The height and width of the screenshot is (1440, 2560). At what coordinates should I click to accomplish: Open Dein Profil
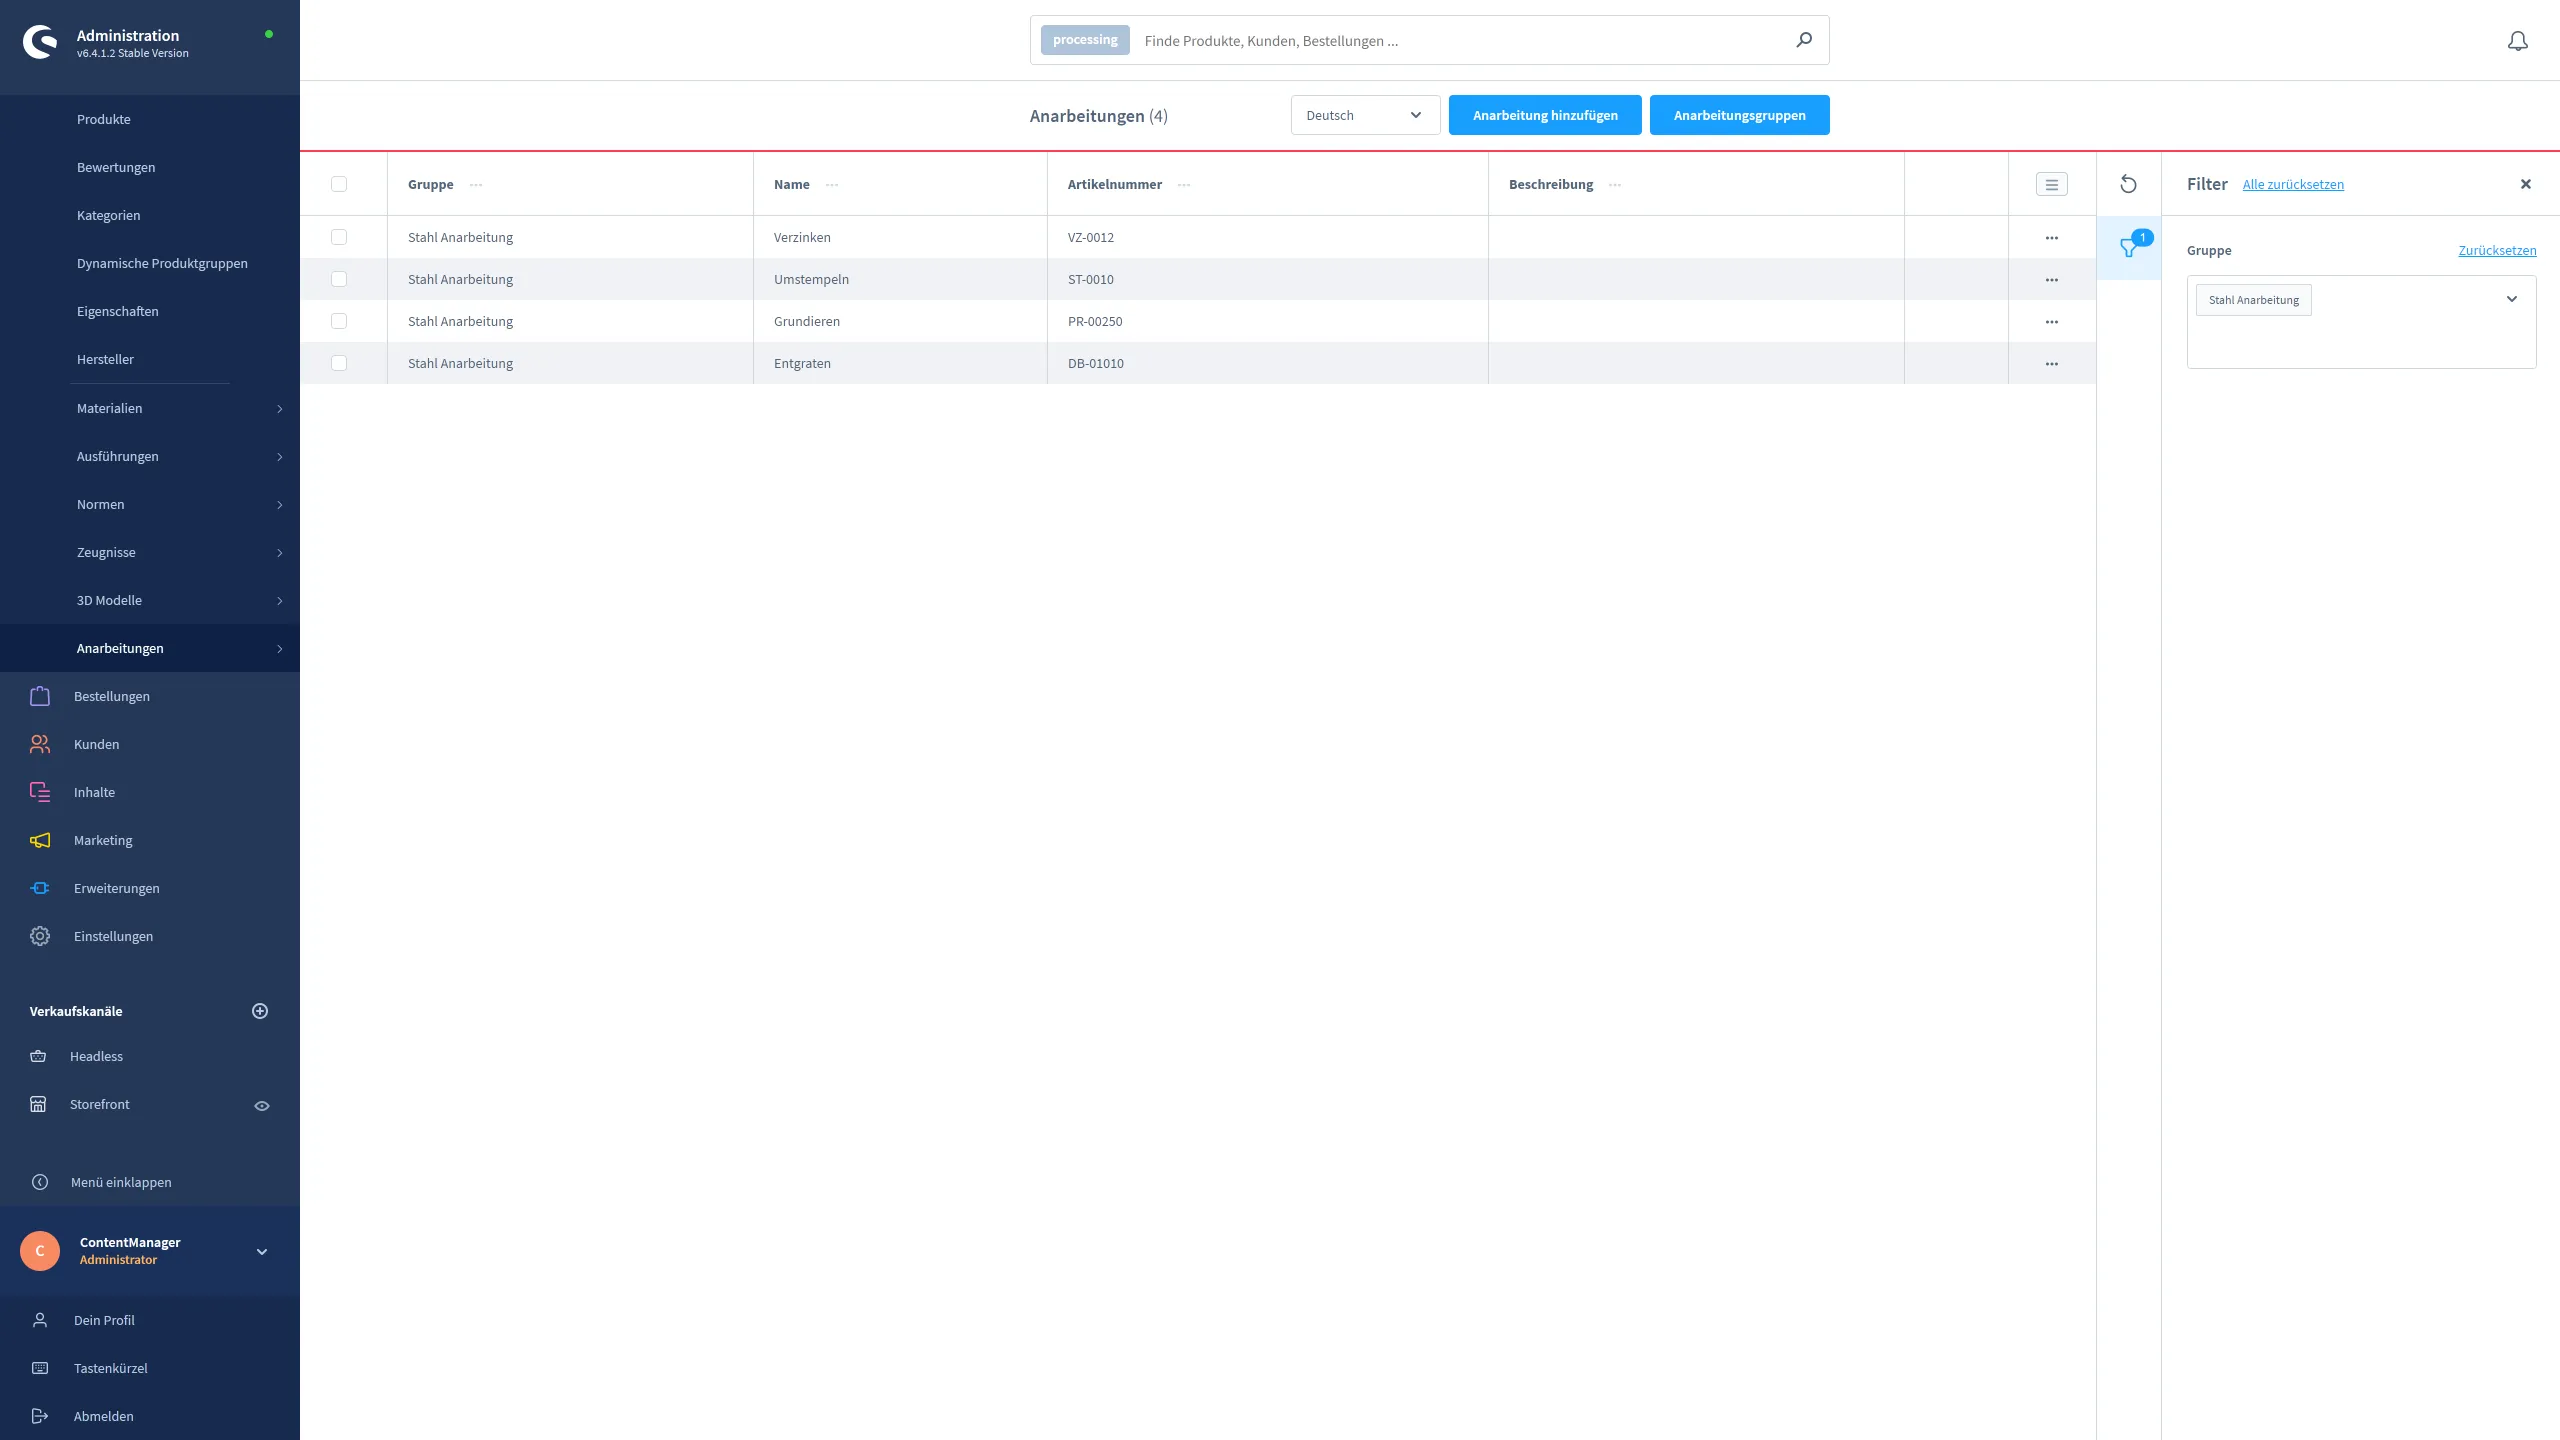[x=104, y=1320]
